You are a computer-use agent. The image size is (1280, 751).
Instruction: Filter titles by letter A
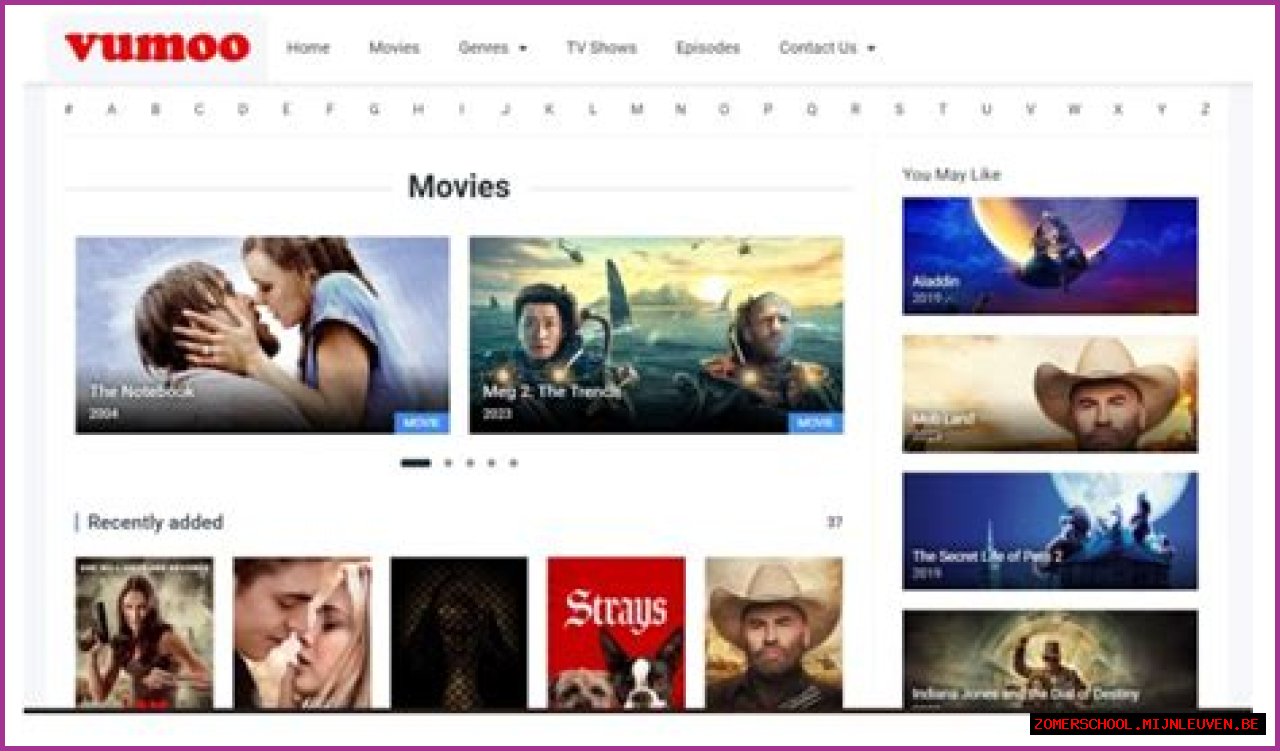tap(111, 109)
